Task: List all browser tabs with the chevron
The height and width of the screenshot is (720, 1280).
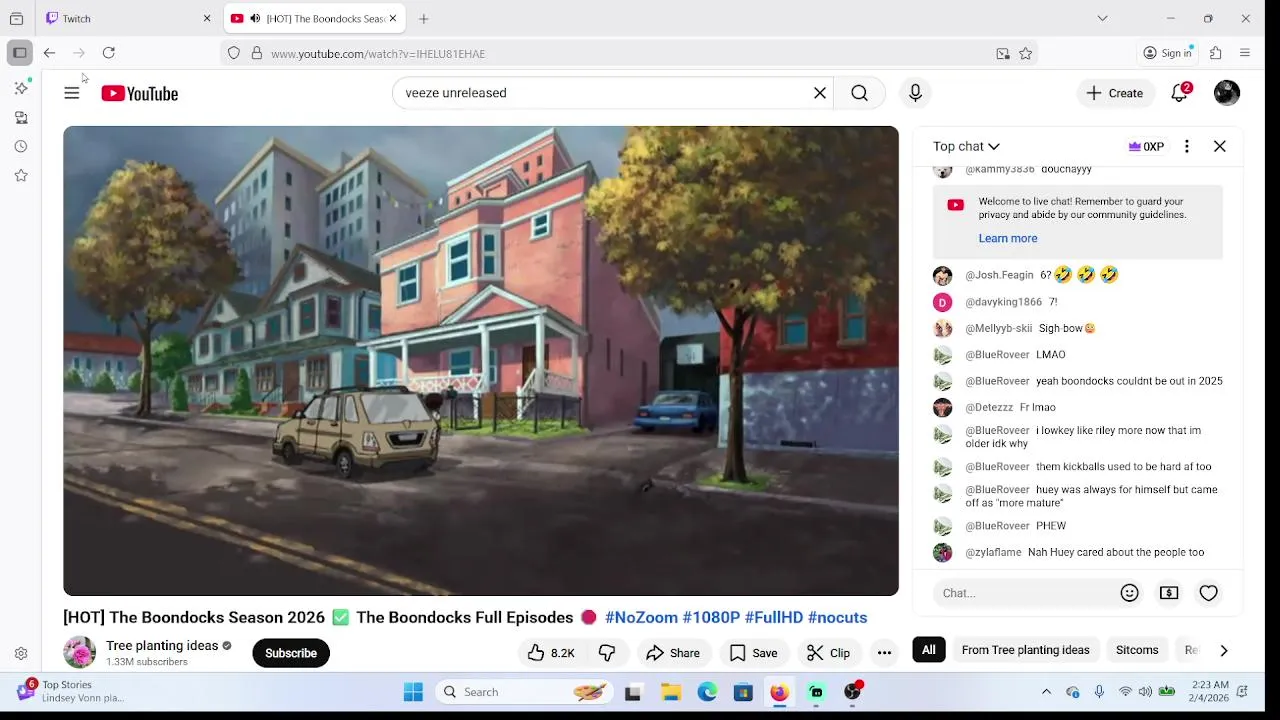Action: [1102, 18]
